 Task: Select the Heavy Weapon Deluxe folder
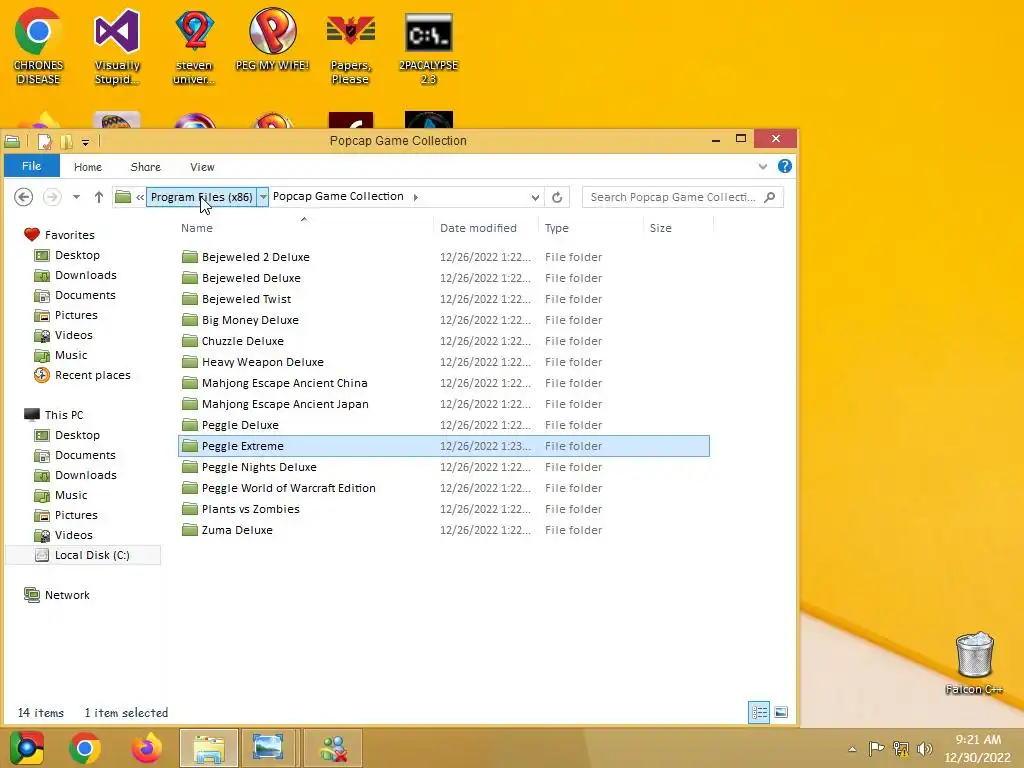(x=444, y=362)
